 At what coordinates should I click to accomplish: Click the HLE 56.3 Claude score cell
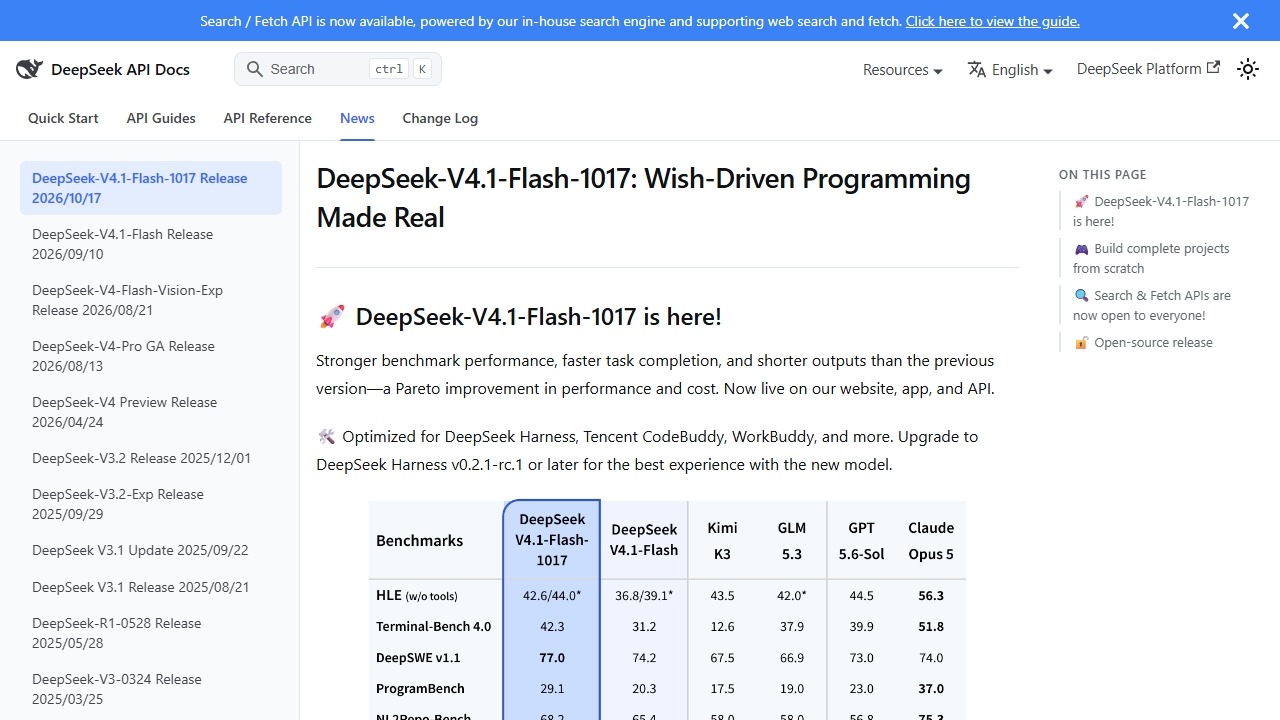pos(931,595)
